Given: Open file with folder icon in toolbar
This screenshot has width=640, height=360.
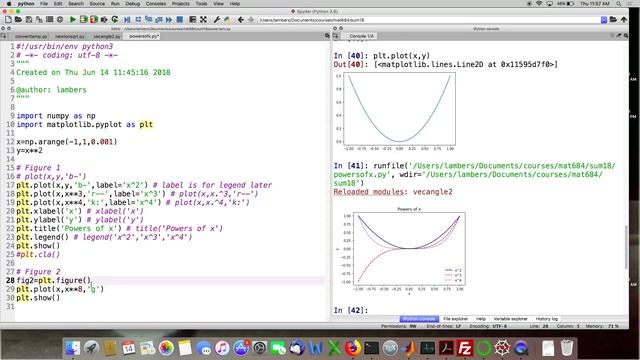Looking at the screenshot, I should pos(18,20).
